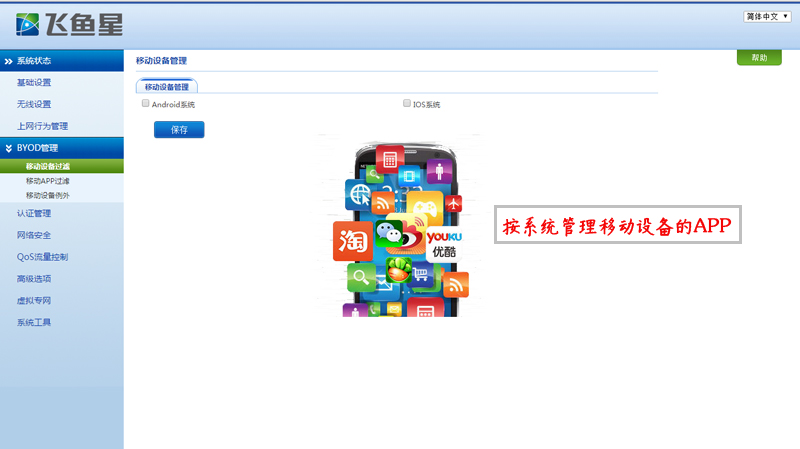Select 移动设备过滤 submenu item
The image size is (800, 449).
62,166
